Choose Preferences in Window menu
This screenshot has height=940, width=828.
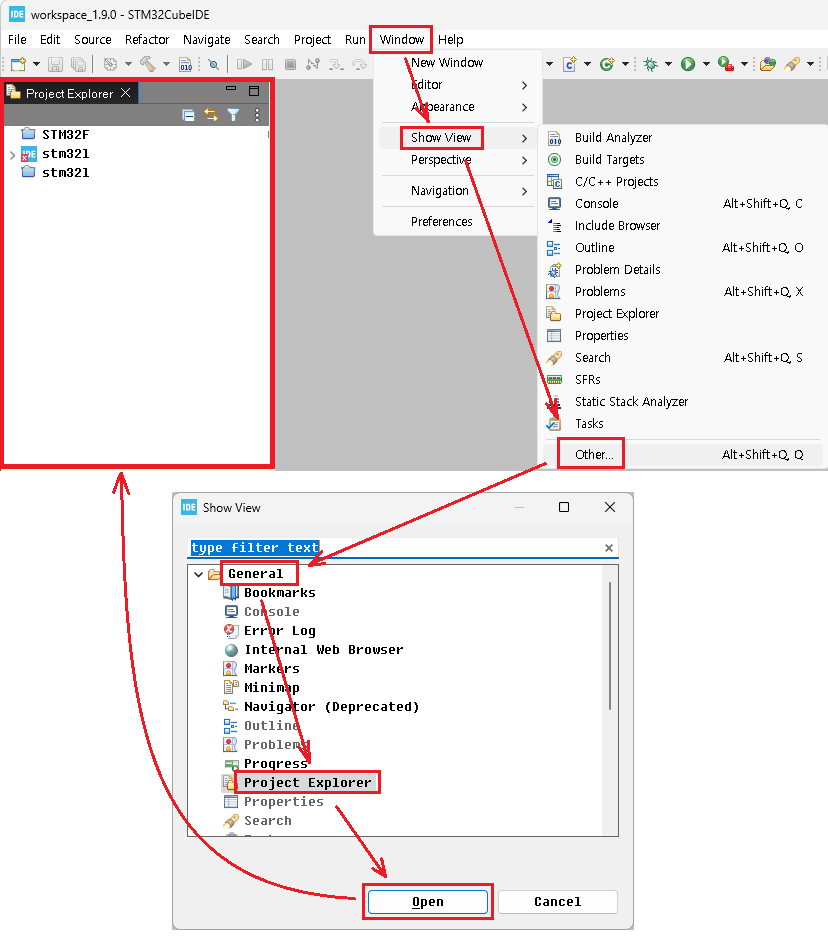click(x=456, y=222)
